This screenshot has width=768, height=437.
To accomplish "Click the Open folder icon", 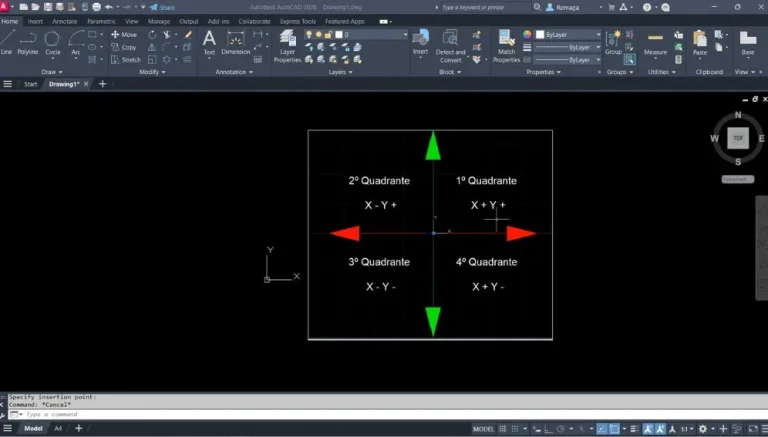I will click(36, 7).
